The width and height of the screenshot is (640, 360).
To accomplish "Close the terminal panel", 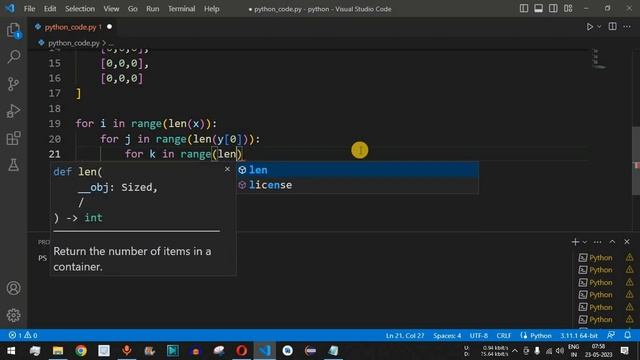I will 627,242.
